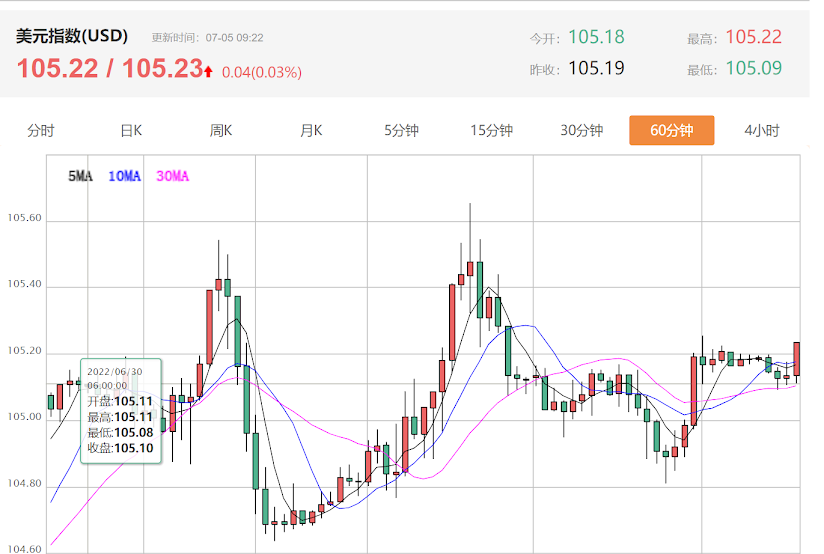Click the highlighted 60分钟 tab

(672, 130)
